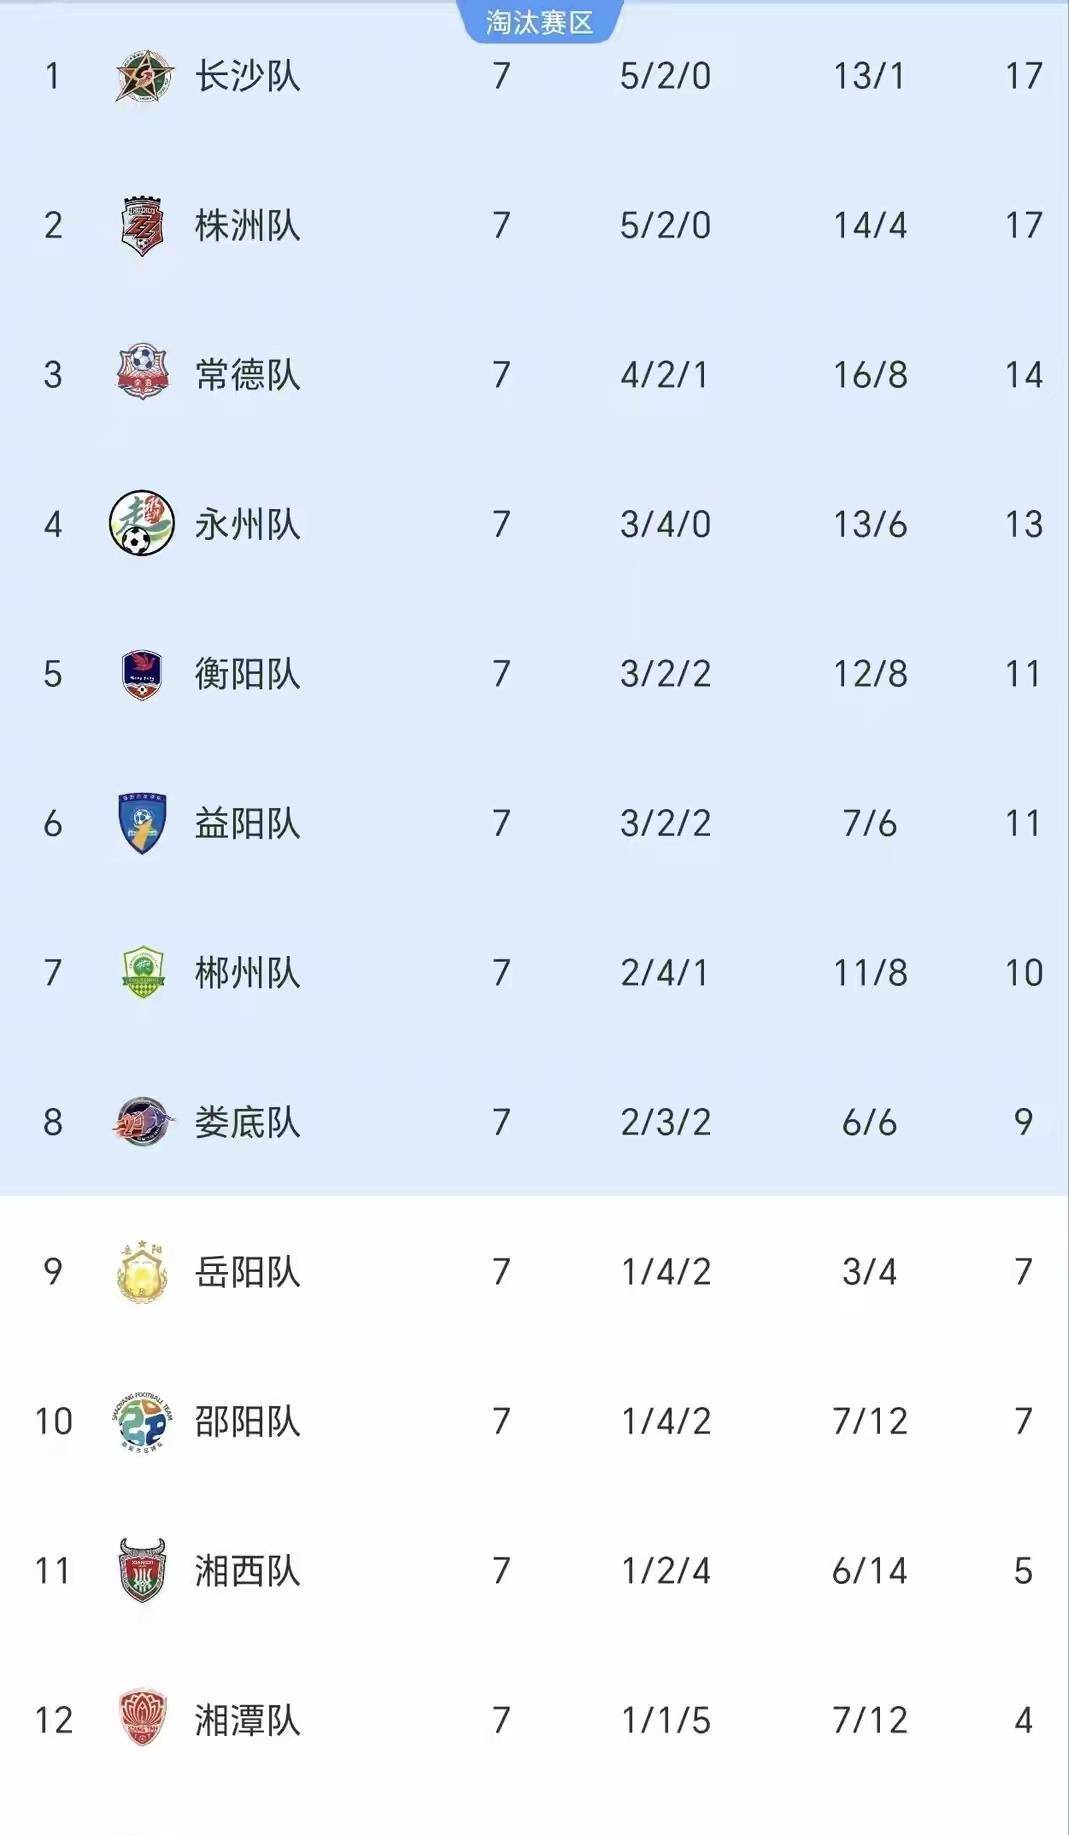Click 常德队 goals record 16/8
Viewport: 1069px width, 1835px height.
tap(870, 375)
